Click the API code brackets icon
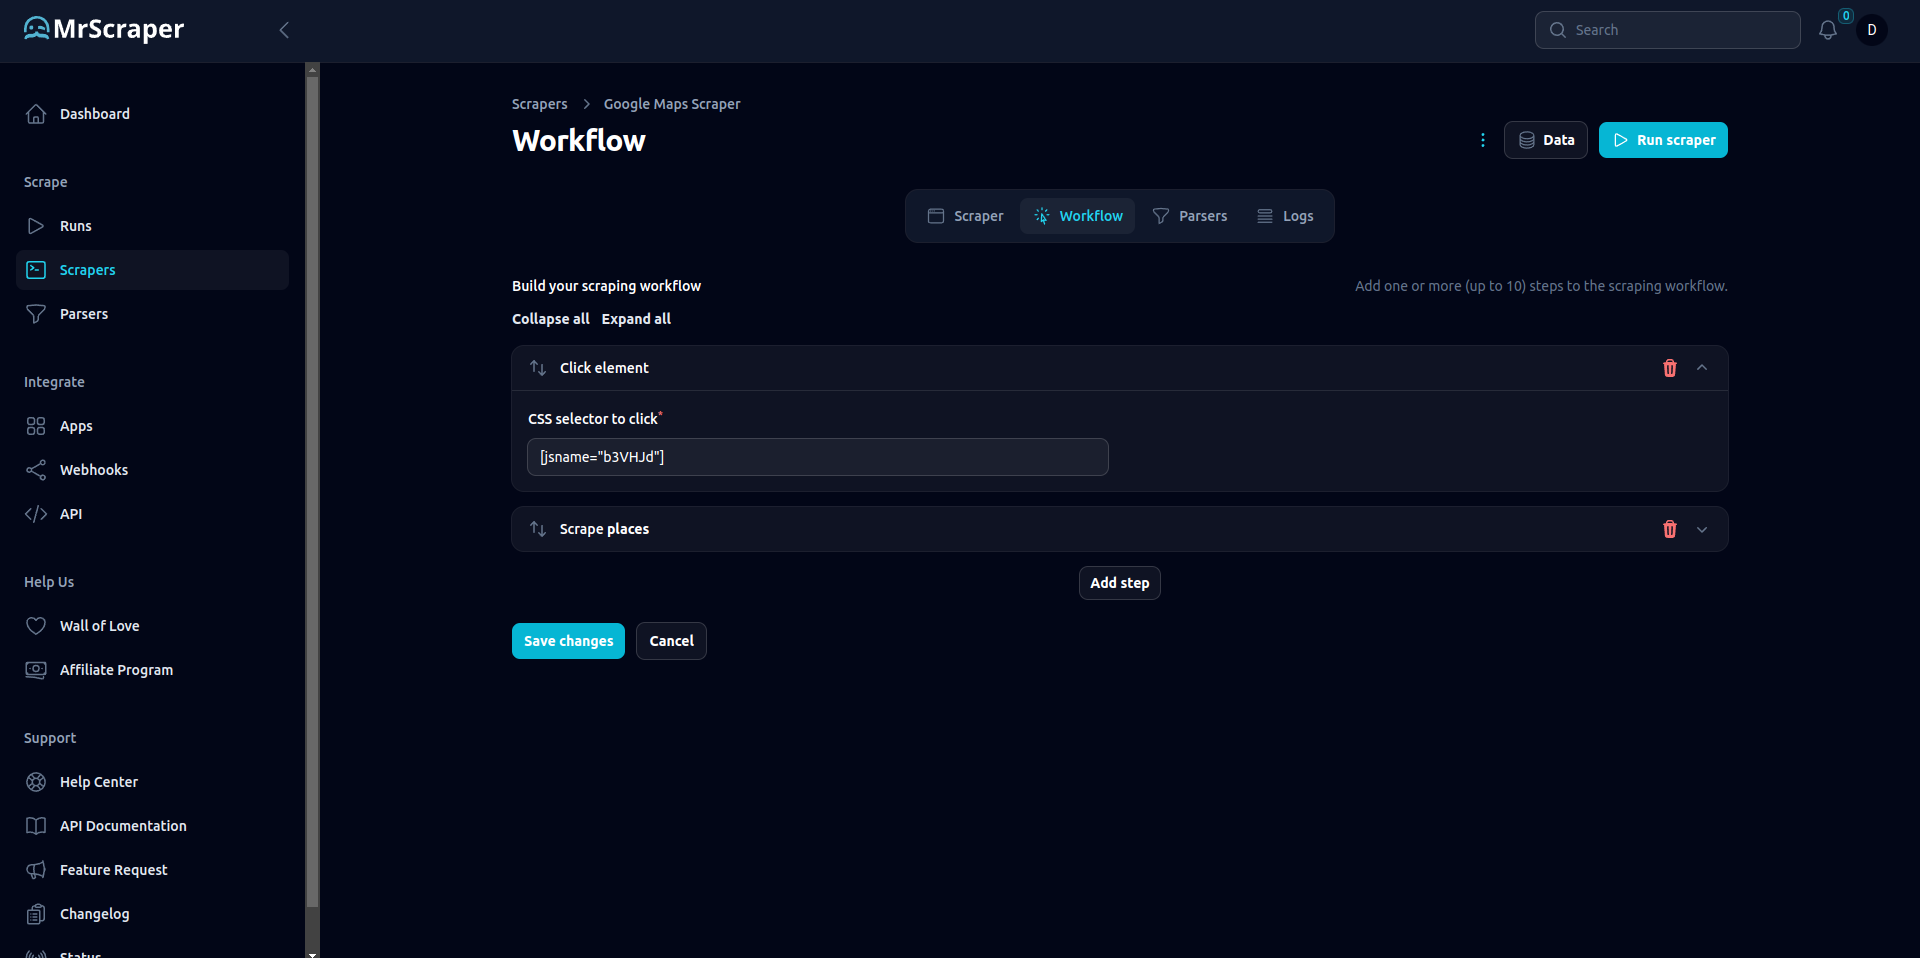This screenshot has width=1920, height=958. tap(36, 514)
